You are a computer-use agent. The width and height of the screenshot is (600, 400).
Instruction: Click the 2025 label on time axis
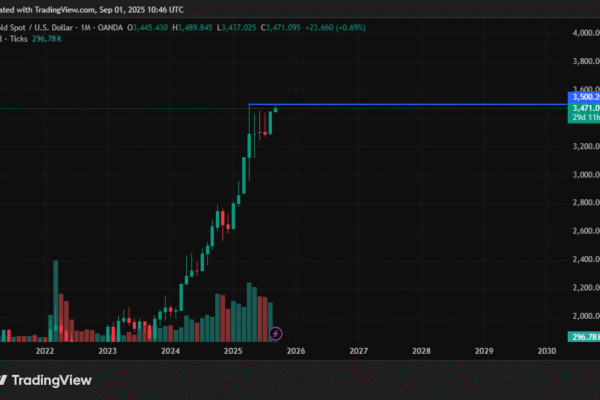click(233, 352)
